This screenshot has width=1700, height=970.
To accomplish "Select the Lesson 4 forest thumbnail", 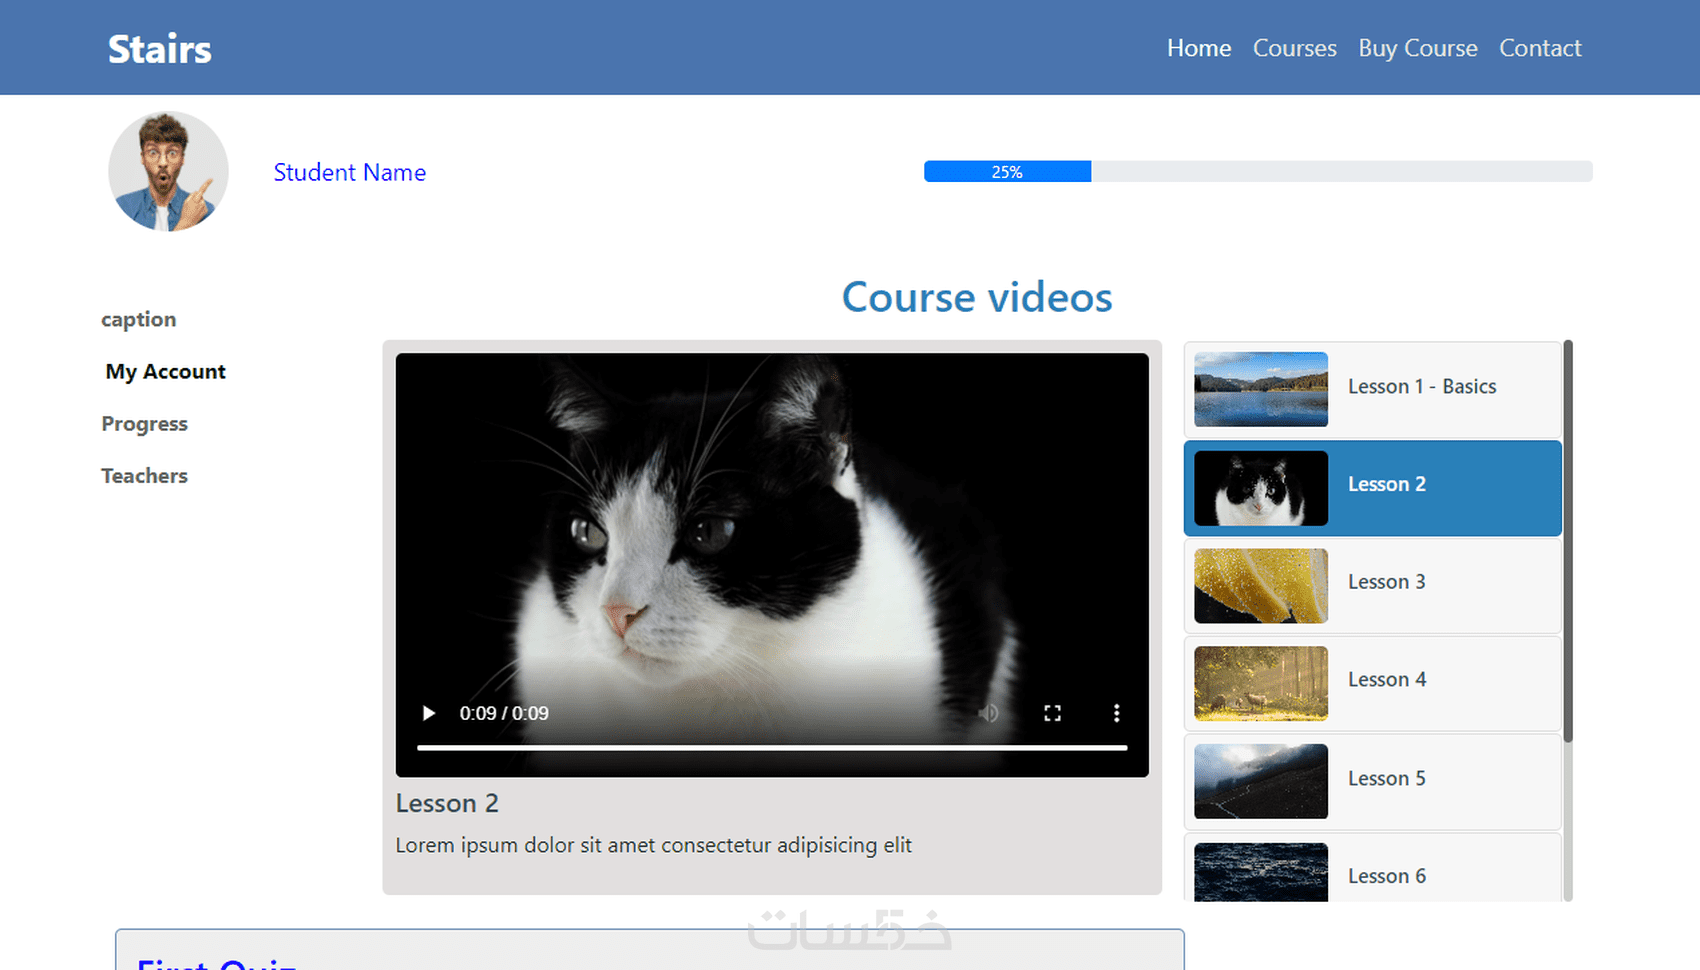I will click(1261, 684).
